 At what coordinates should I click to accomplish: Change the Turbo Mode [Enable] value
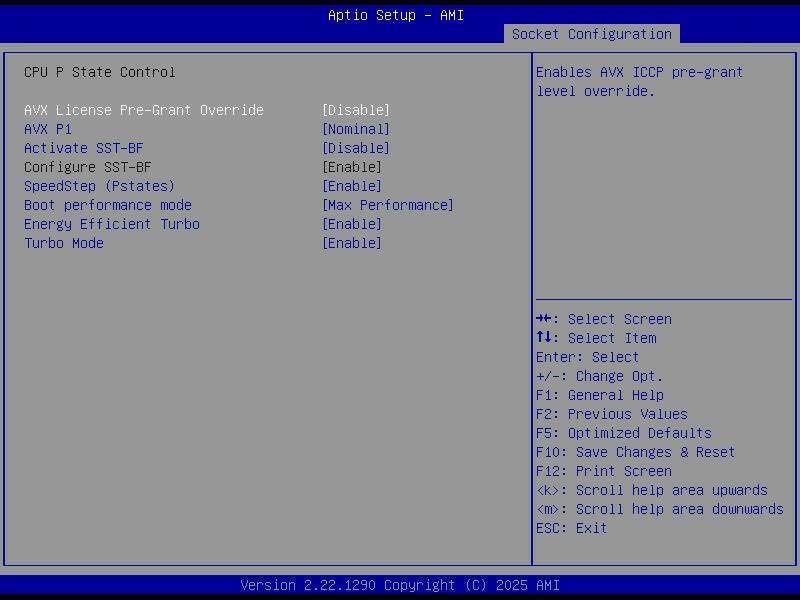352,243
